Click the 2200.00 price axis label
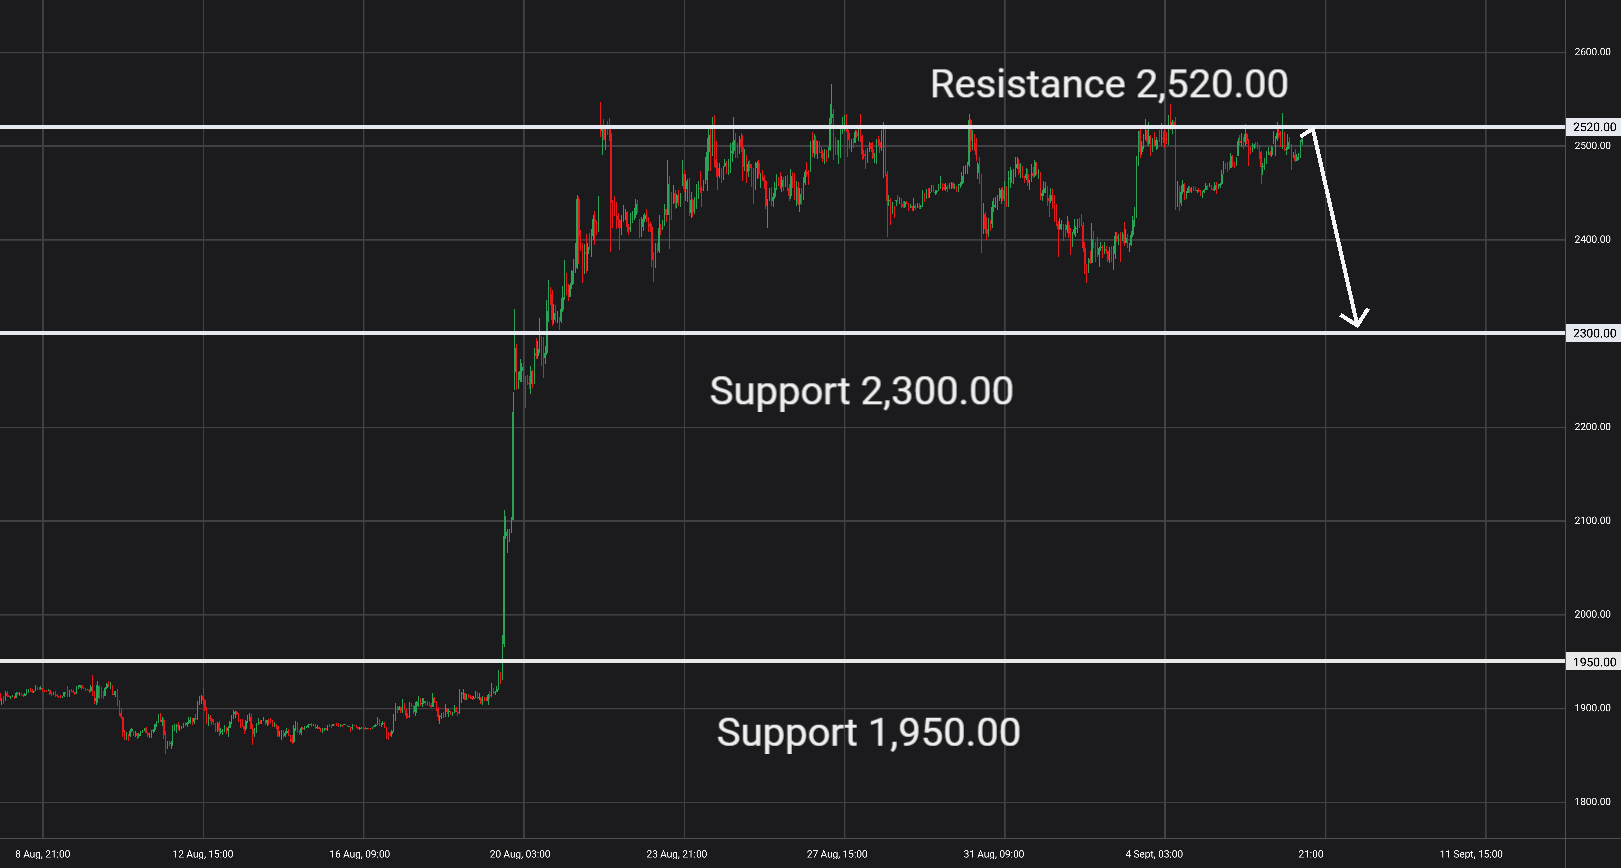The height and width of the screenshot is (868, 1621). click(x=1592, y=427)
